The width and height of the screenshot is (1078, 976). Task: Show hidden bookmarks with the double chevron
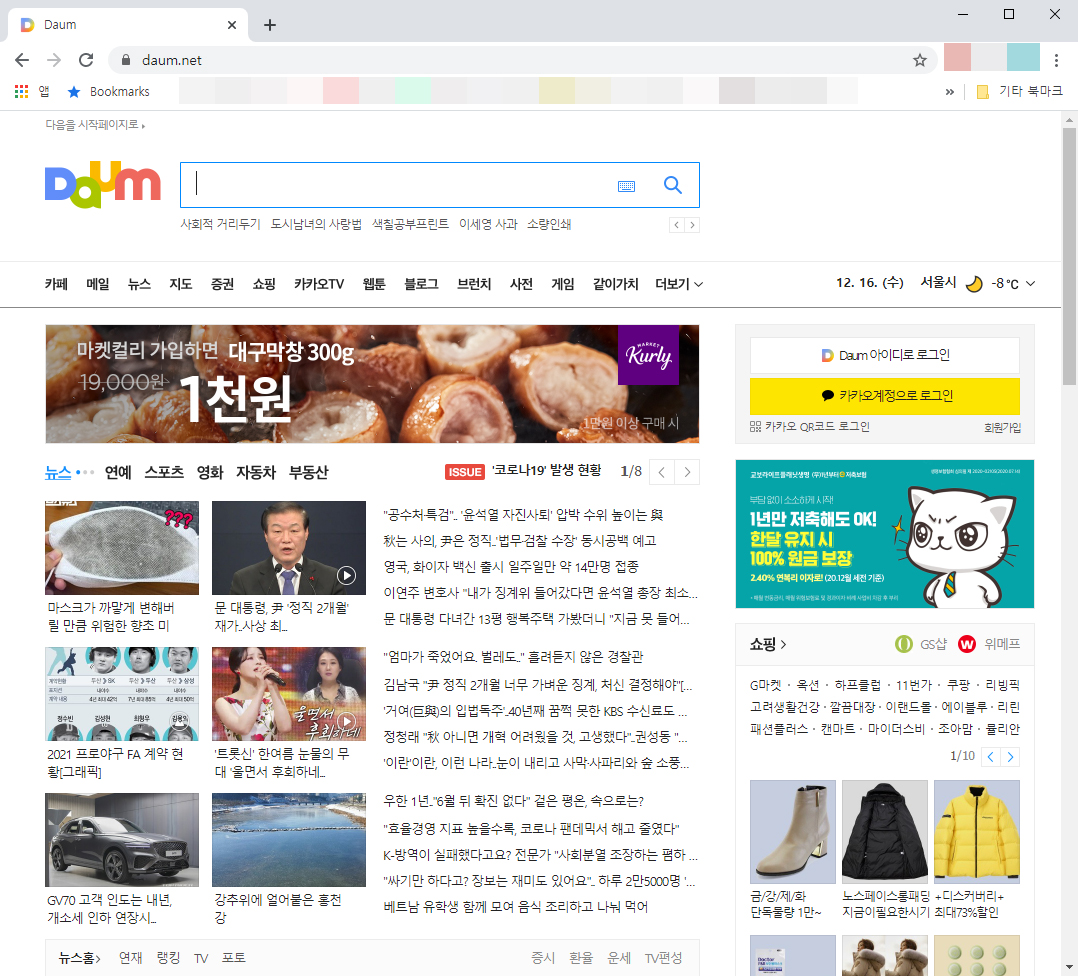point(949,91)
